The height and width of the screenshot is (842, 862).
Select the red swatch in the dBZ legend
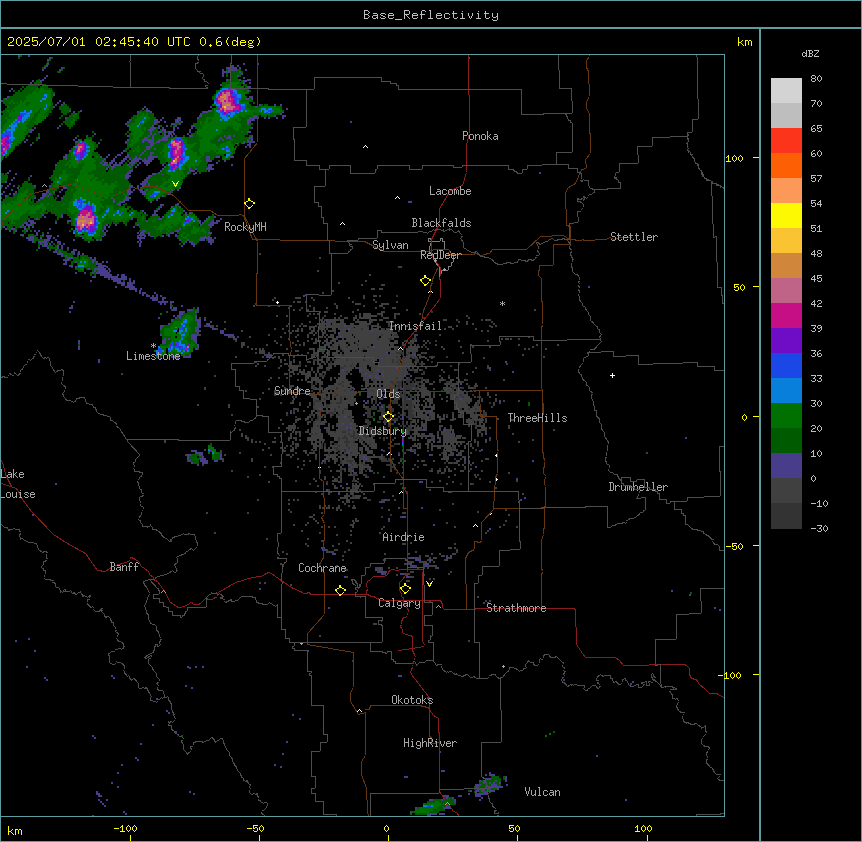[x=786, y=141]
